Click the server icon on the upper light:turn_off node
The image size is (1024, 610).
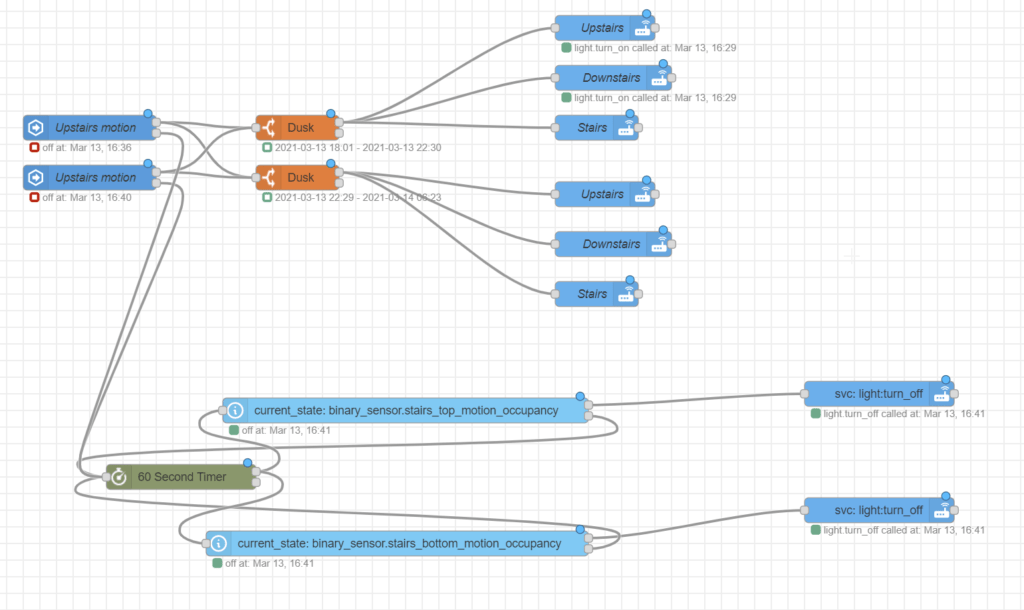(941, 393)
